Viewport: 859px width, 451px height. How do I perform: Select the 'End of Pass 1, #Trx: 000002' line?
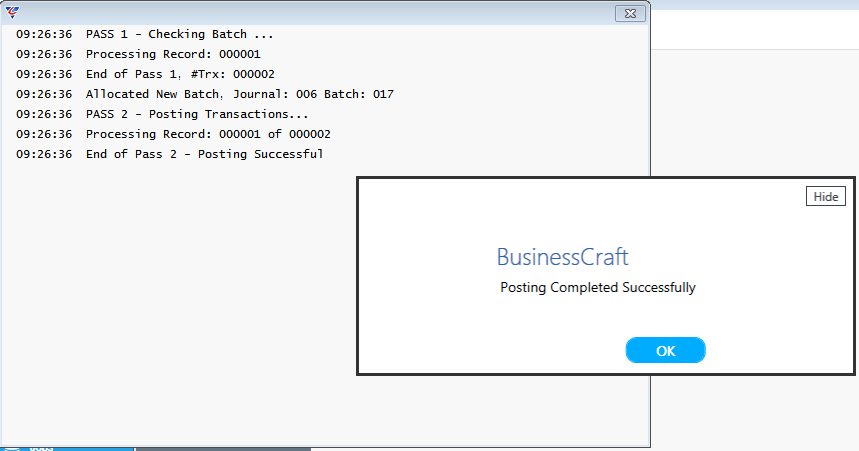(x=145, y=74)
